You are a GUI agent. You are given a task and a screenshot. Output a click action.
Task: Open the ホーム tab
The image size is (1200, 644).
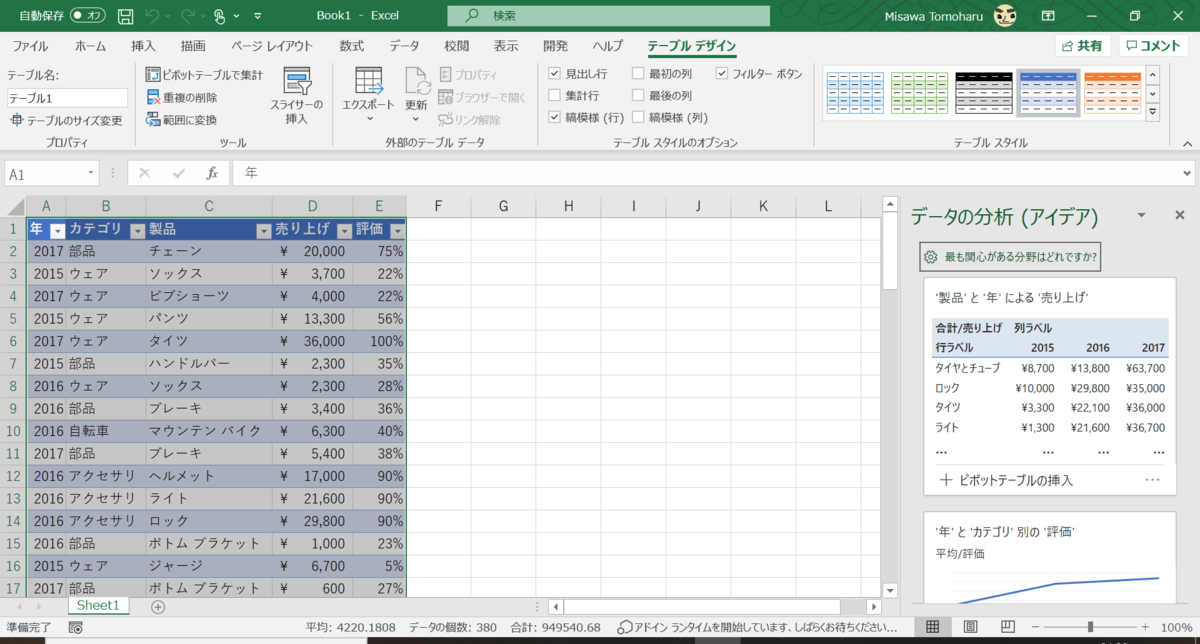(x=90, y=46)
